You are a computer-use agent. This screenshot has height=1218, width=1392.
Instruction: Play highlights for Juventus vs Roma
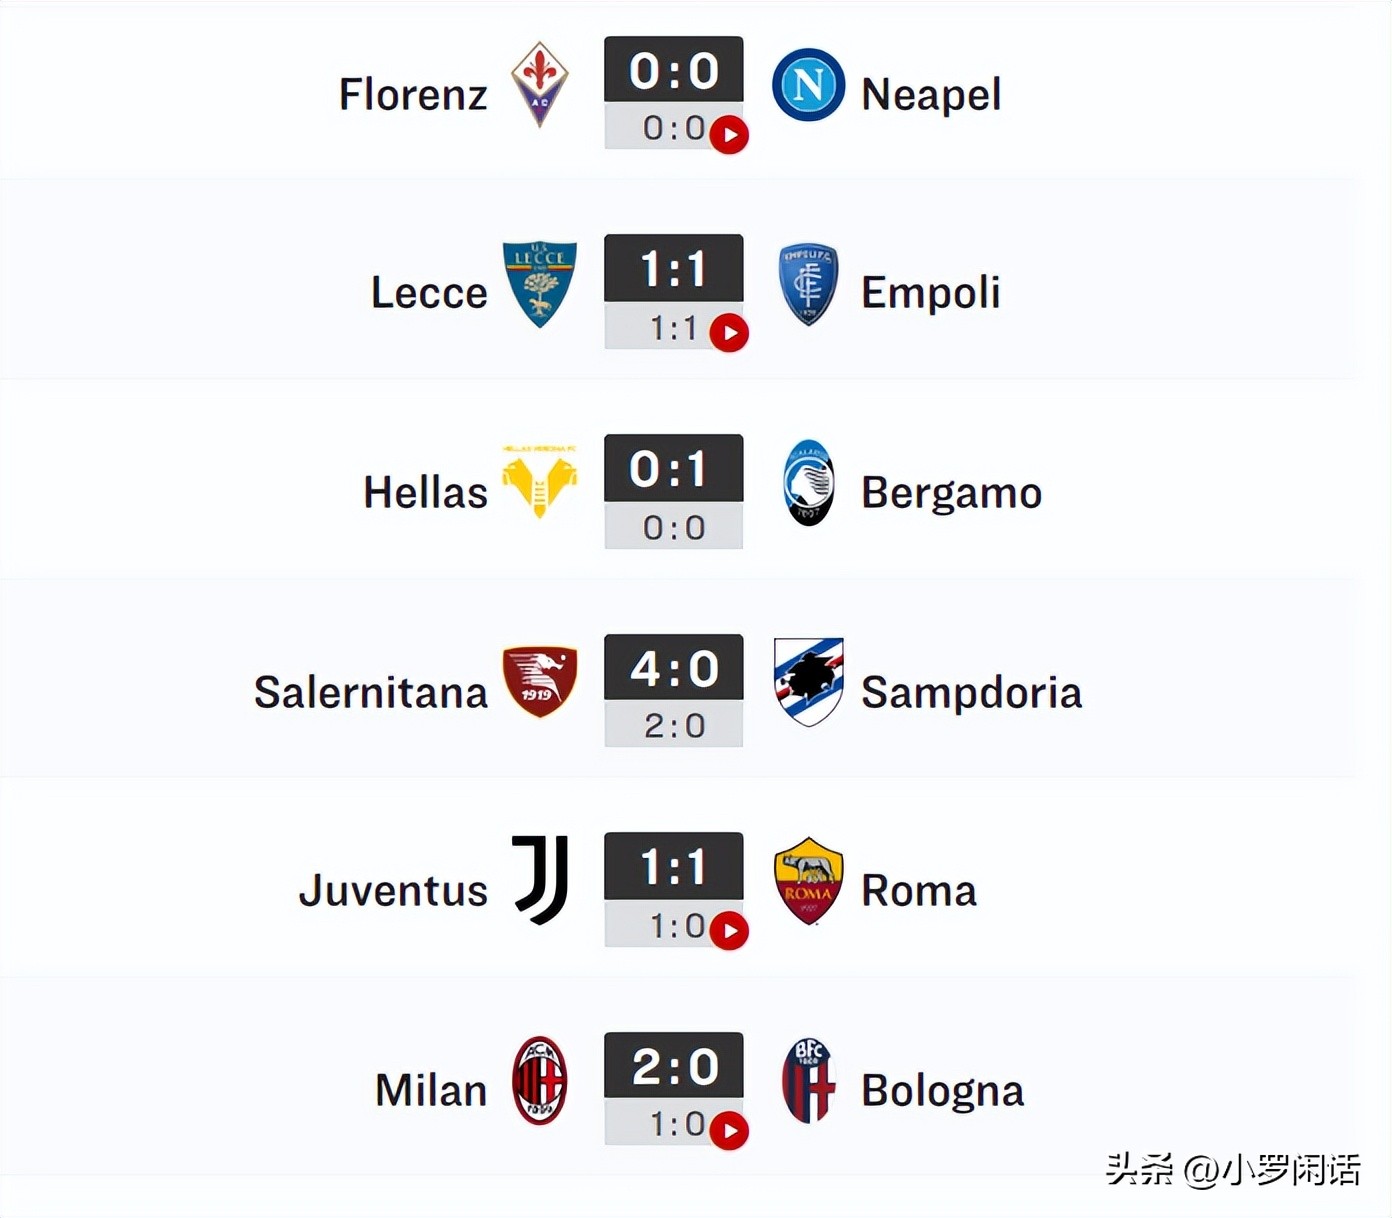(729, 931)
